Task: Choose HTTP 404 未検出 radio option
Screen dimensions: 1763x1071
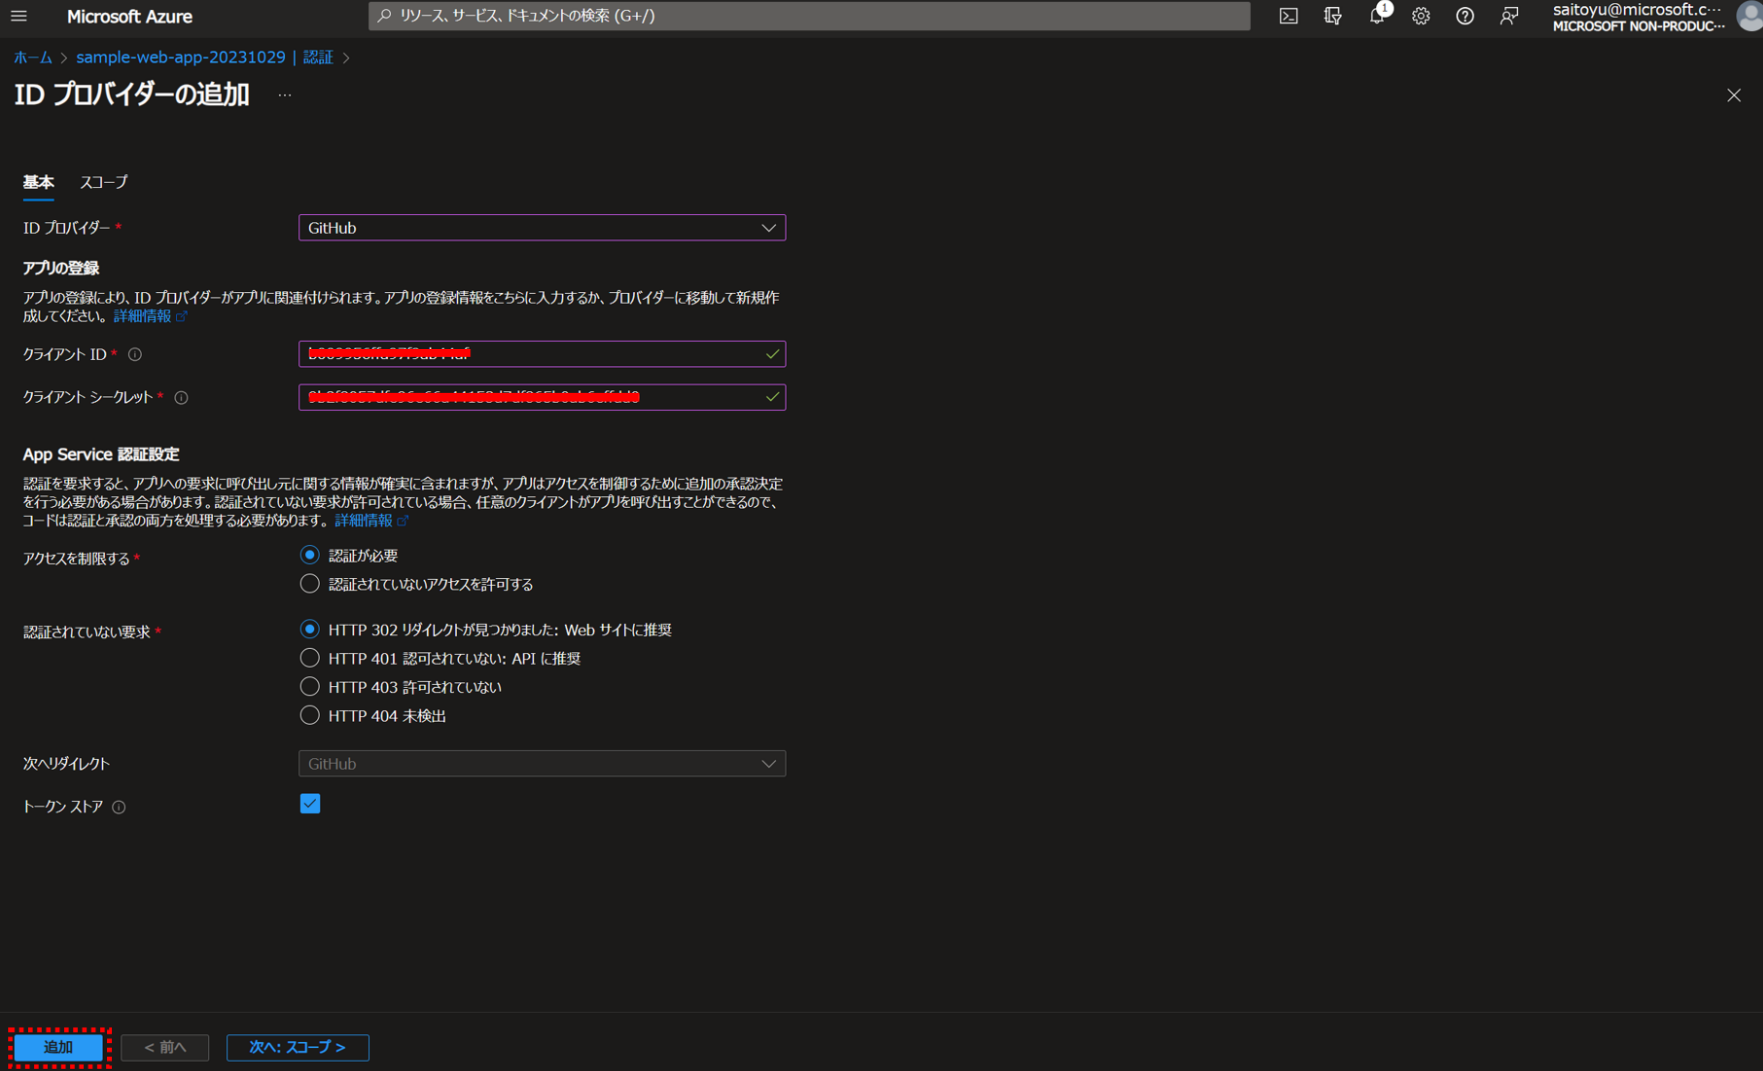Action: coord(310,715)
